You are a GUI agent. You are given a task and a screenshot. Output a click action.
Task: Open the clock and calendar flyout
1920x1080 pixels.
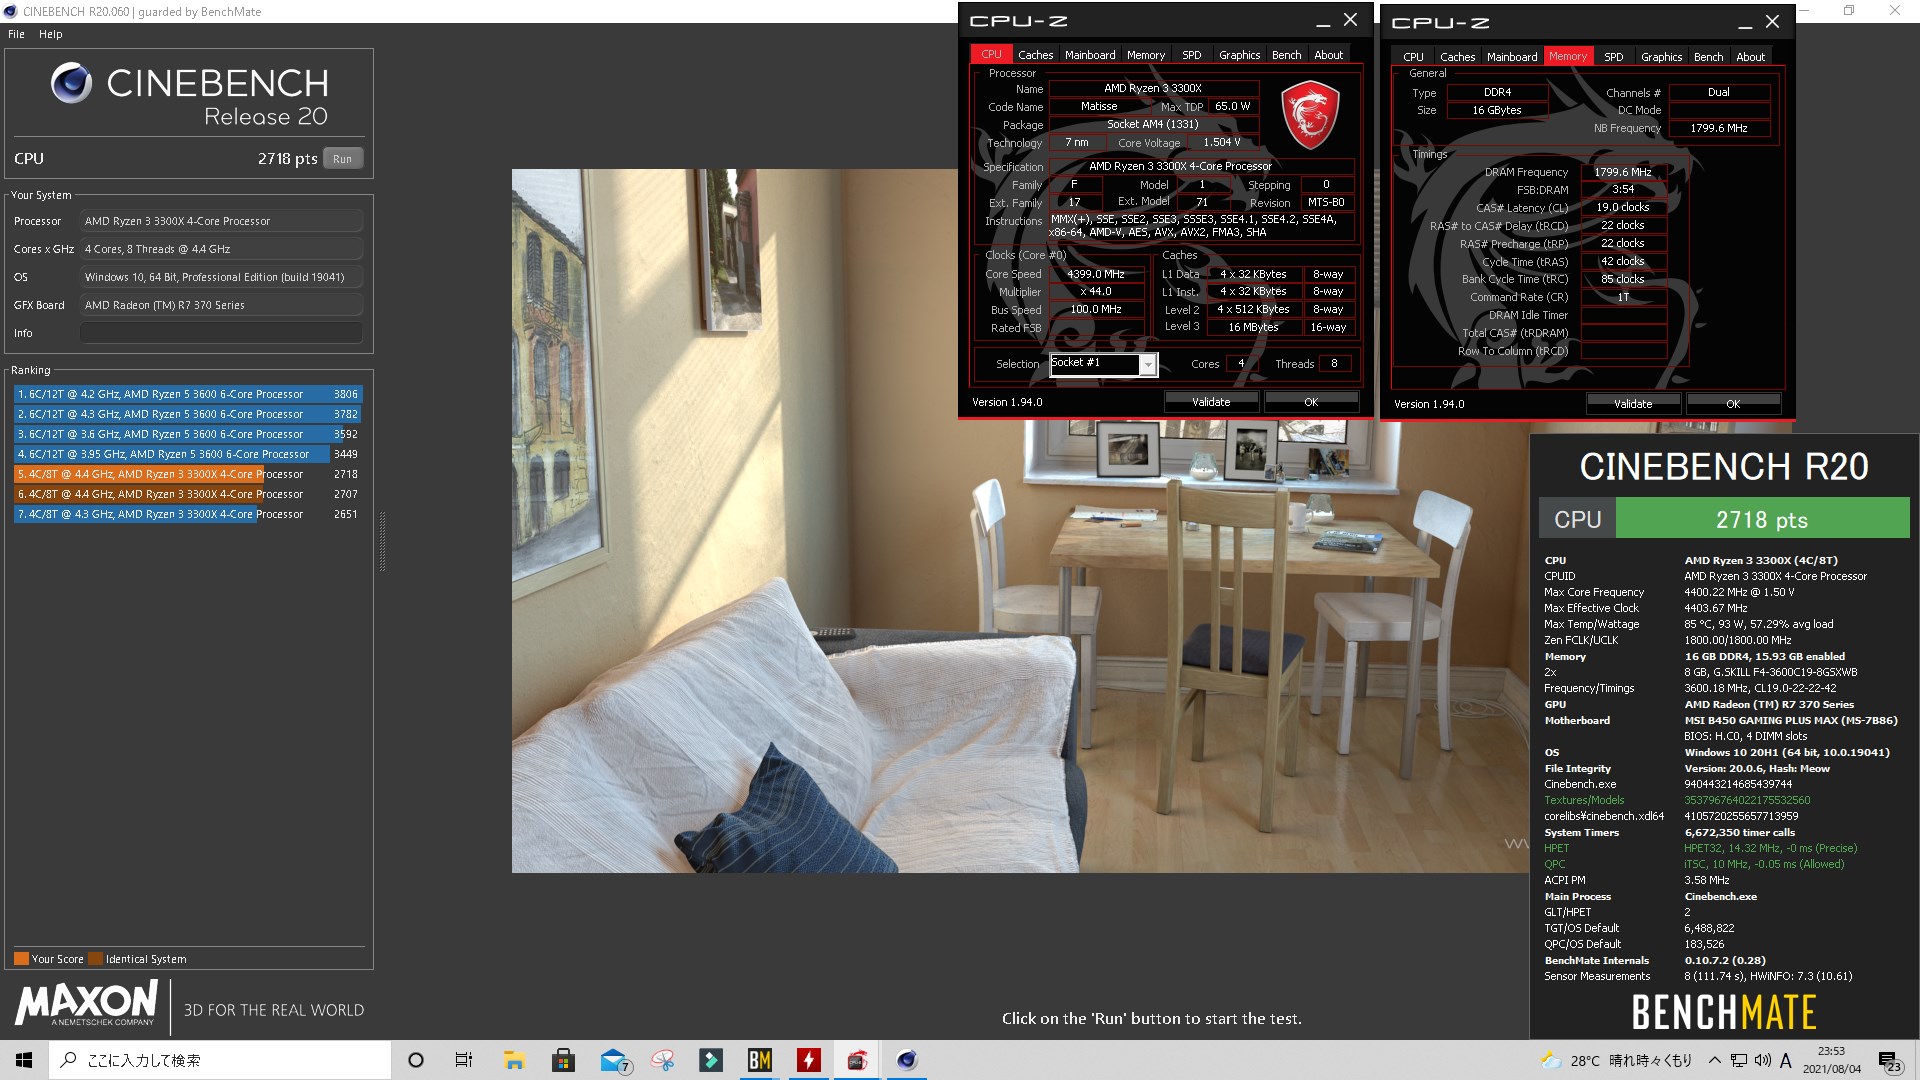point(1832,1060)
